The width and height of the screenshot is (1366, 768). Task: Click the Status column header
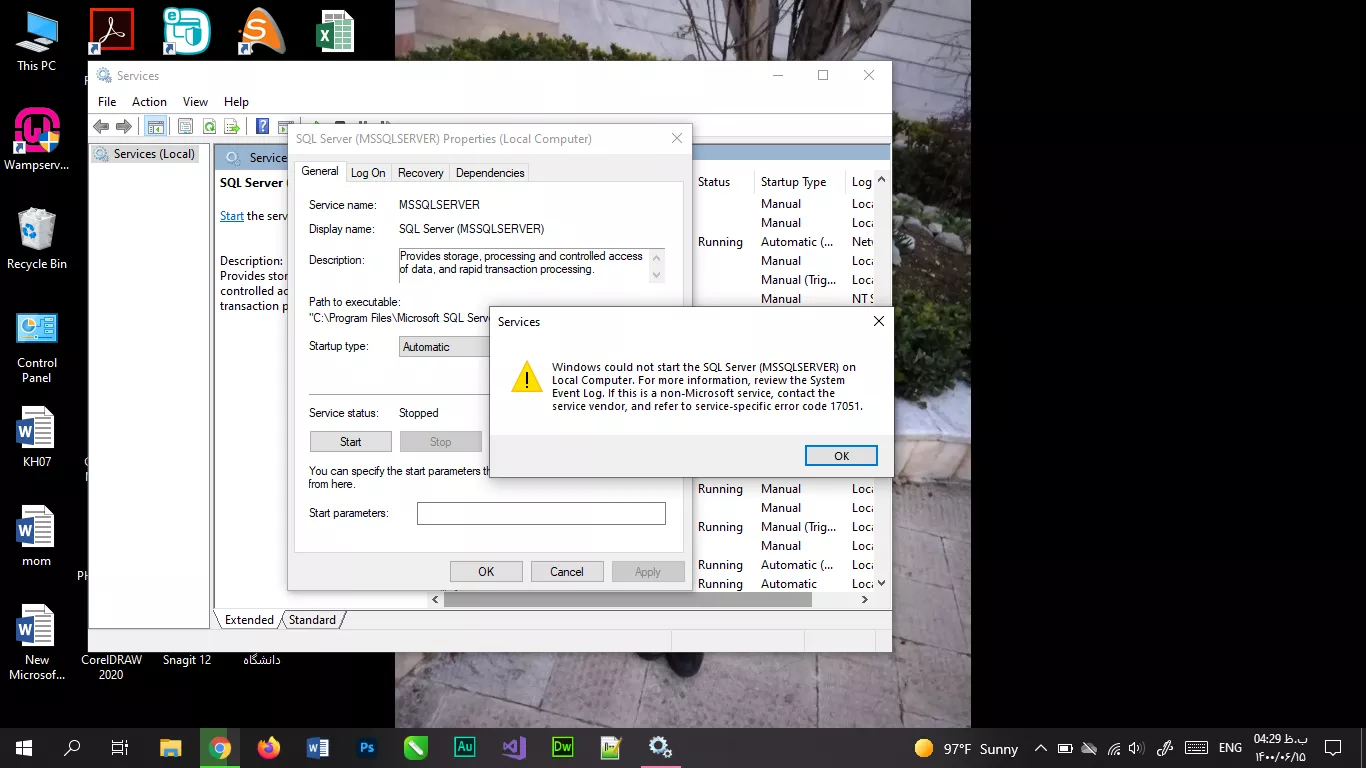point(714,182)
